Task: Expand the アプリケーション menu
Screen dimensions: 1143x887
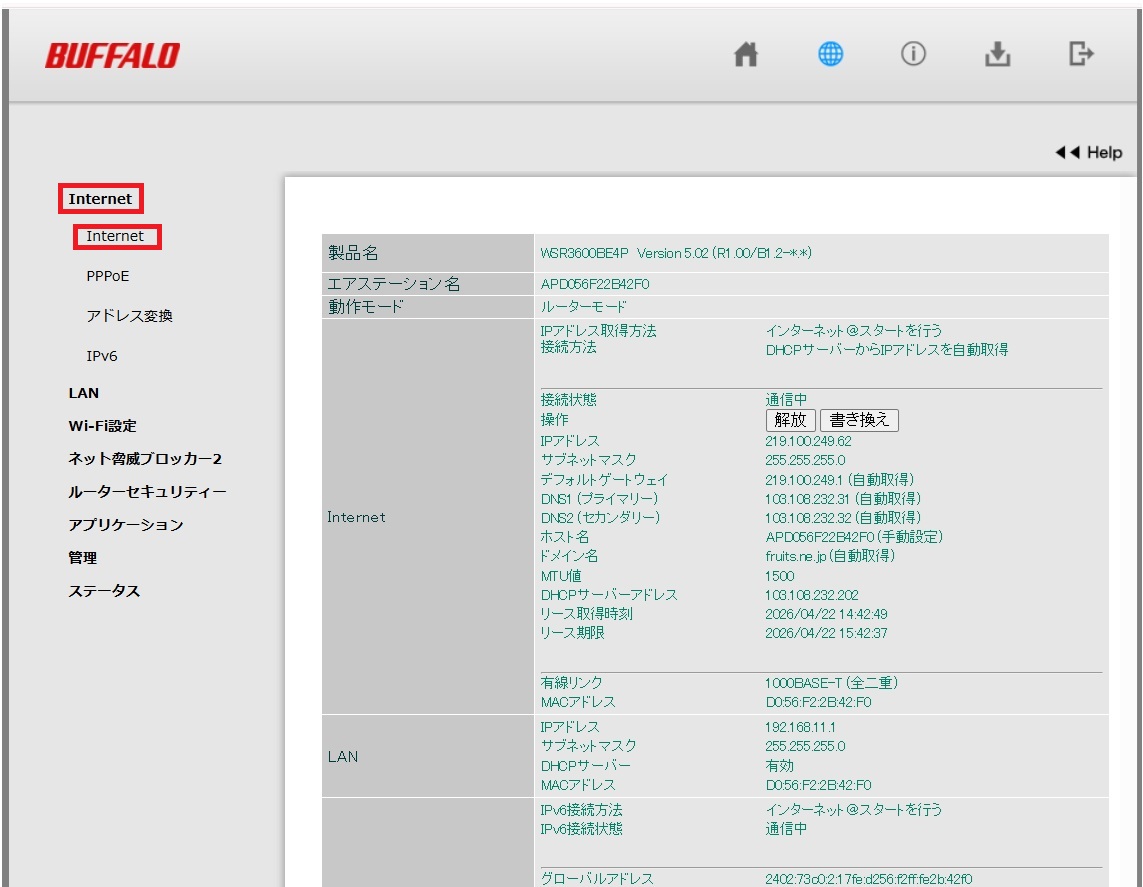Action: coord(125,525)
